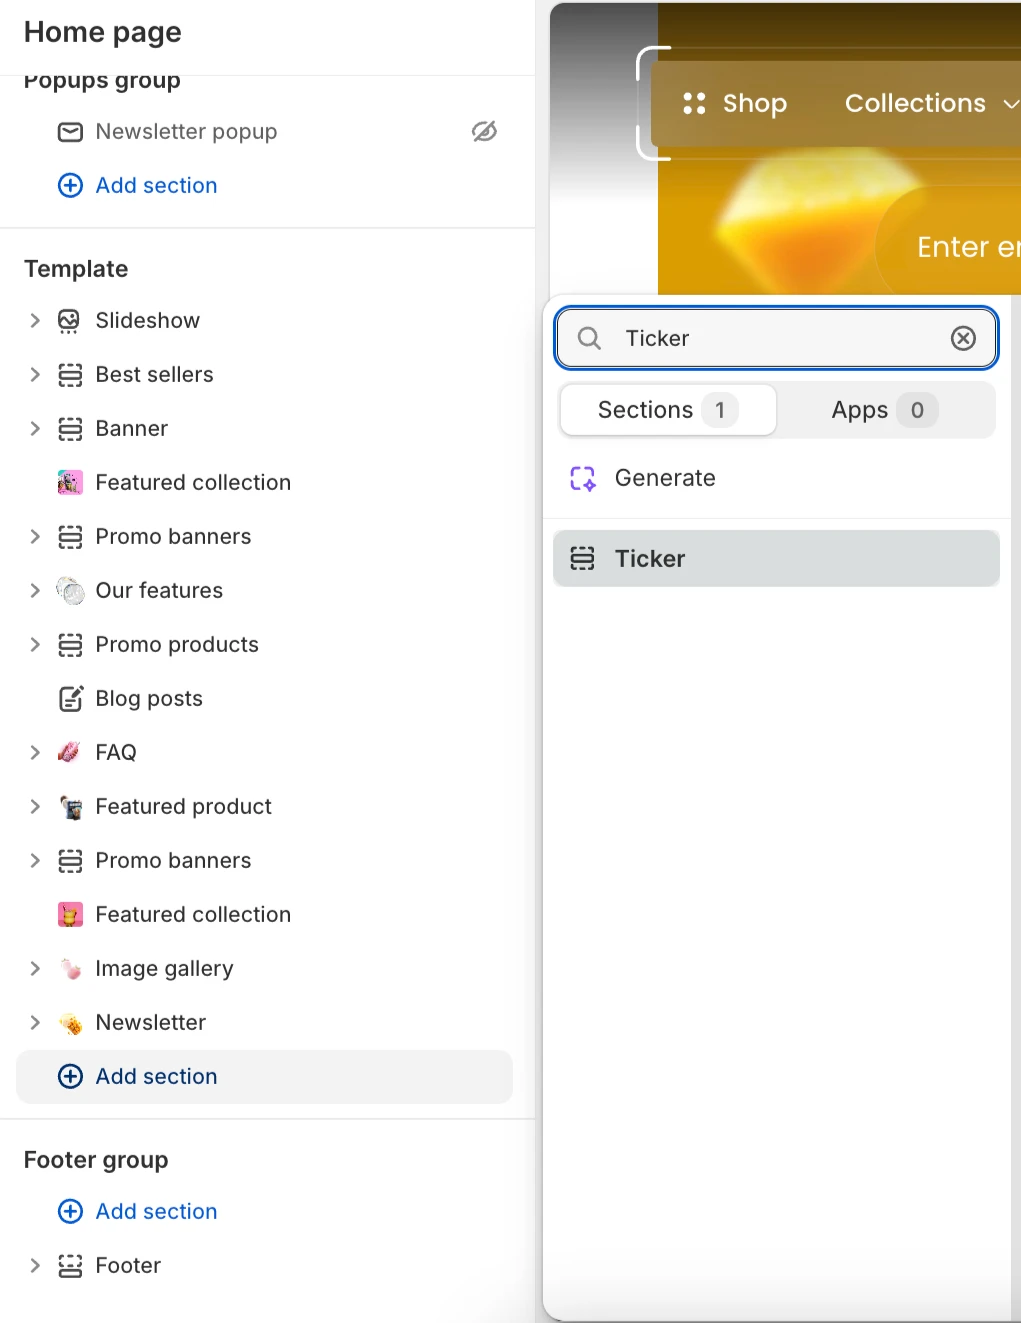Screen dimensions: 1021x1323
Task: Switch to the Apps tab
Action: click(x=885, y=410)
